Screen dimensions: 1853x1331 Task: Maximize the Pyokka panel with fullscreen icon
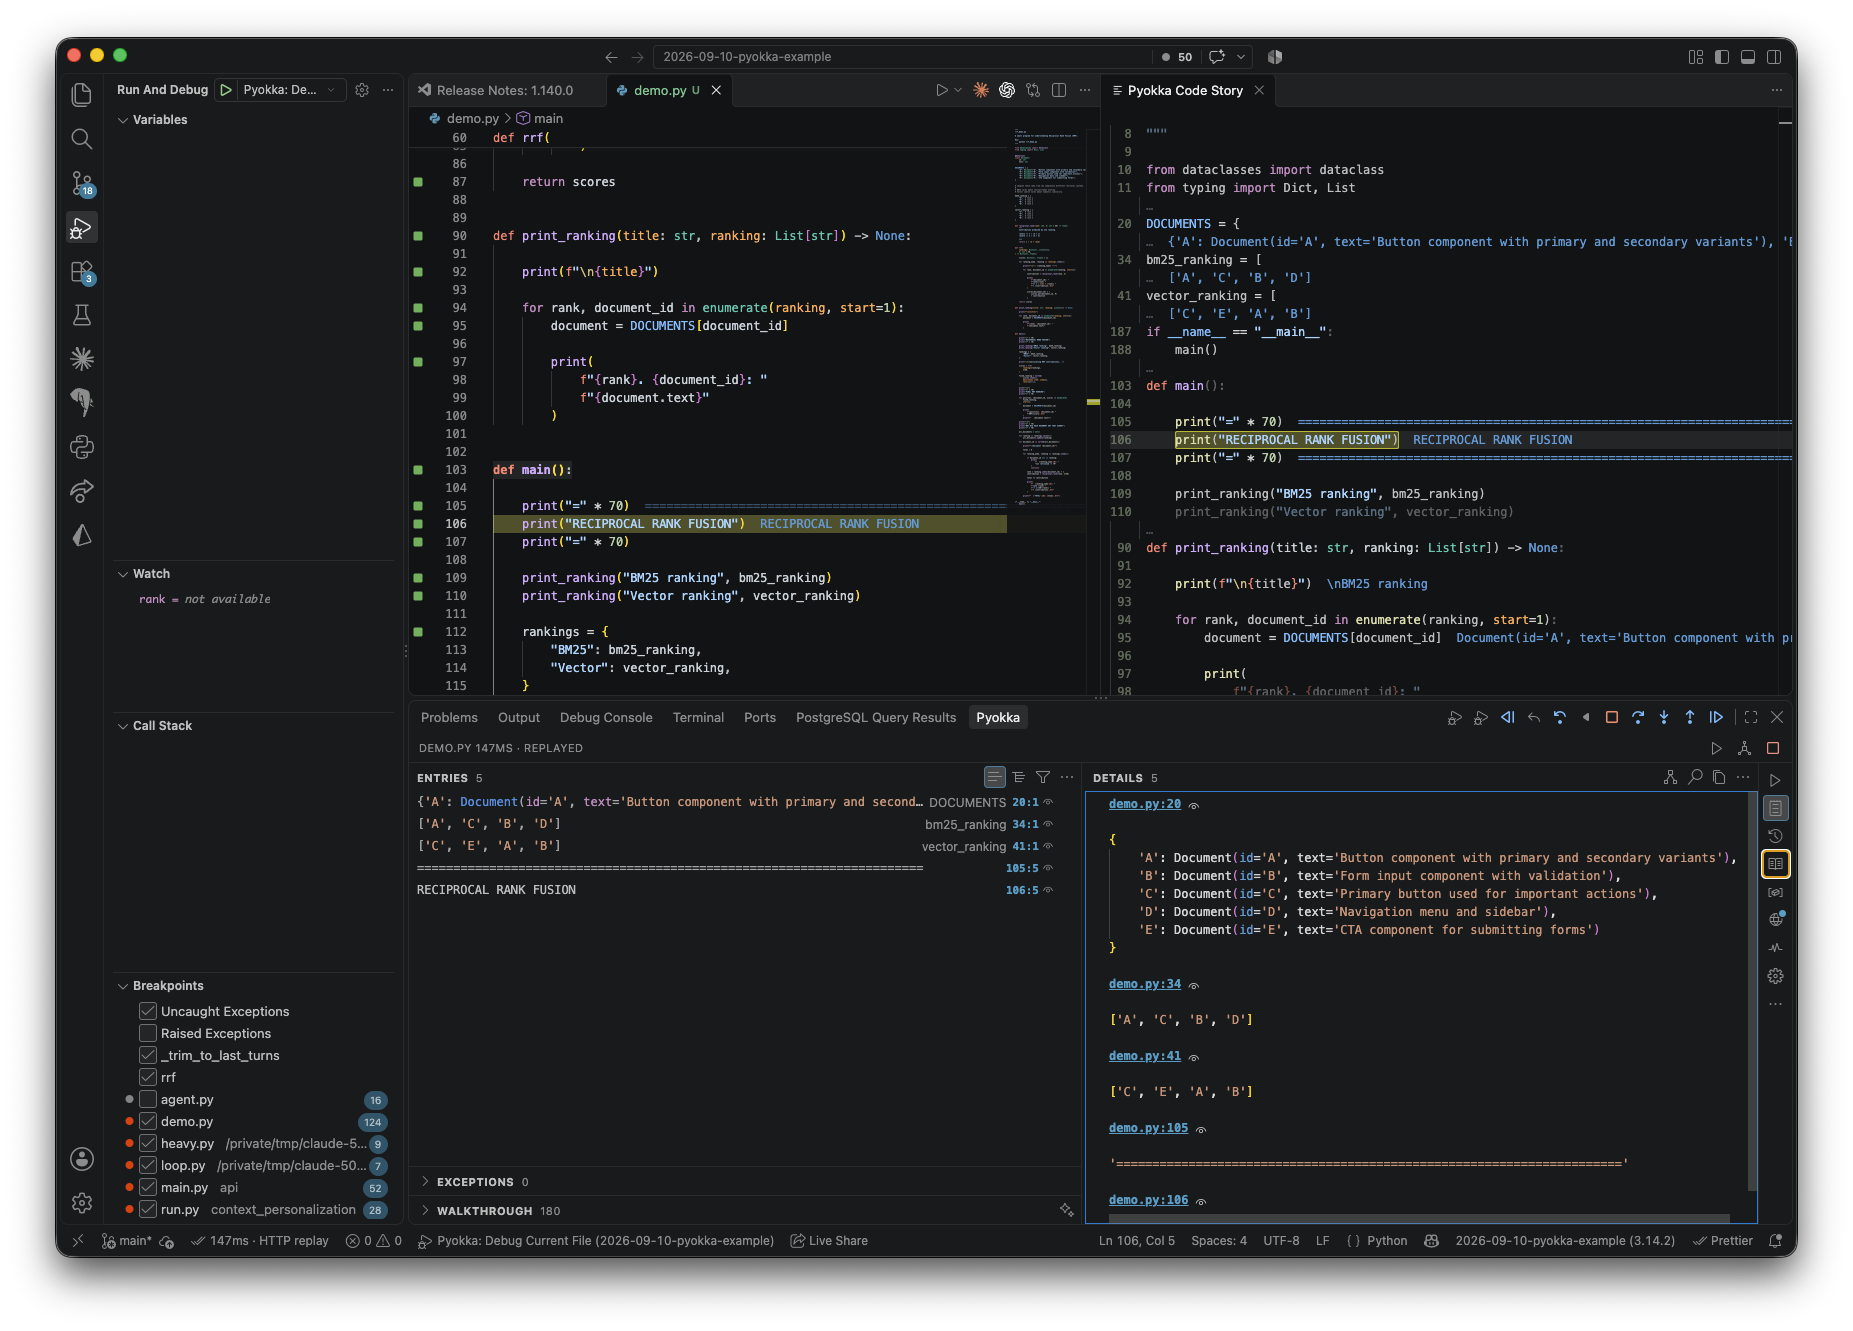tap(1751, 717)
